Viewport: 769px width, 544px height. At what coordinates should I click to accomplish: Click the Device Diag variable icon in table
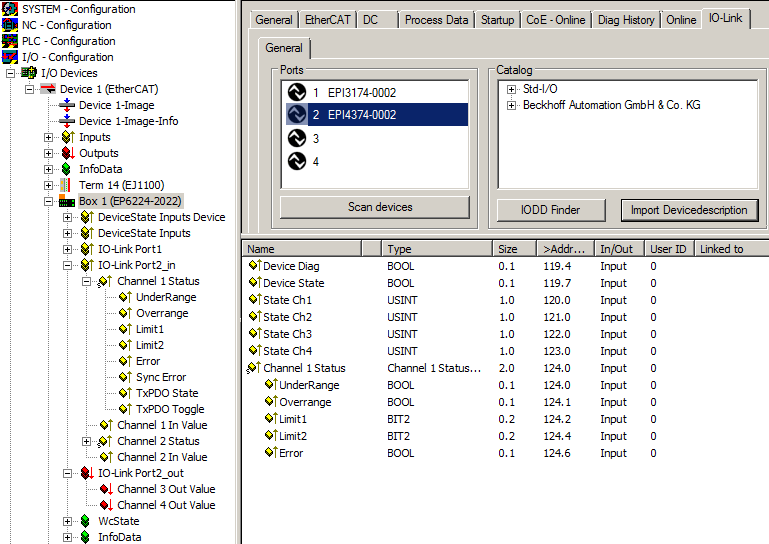point(255,265)
